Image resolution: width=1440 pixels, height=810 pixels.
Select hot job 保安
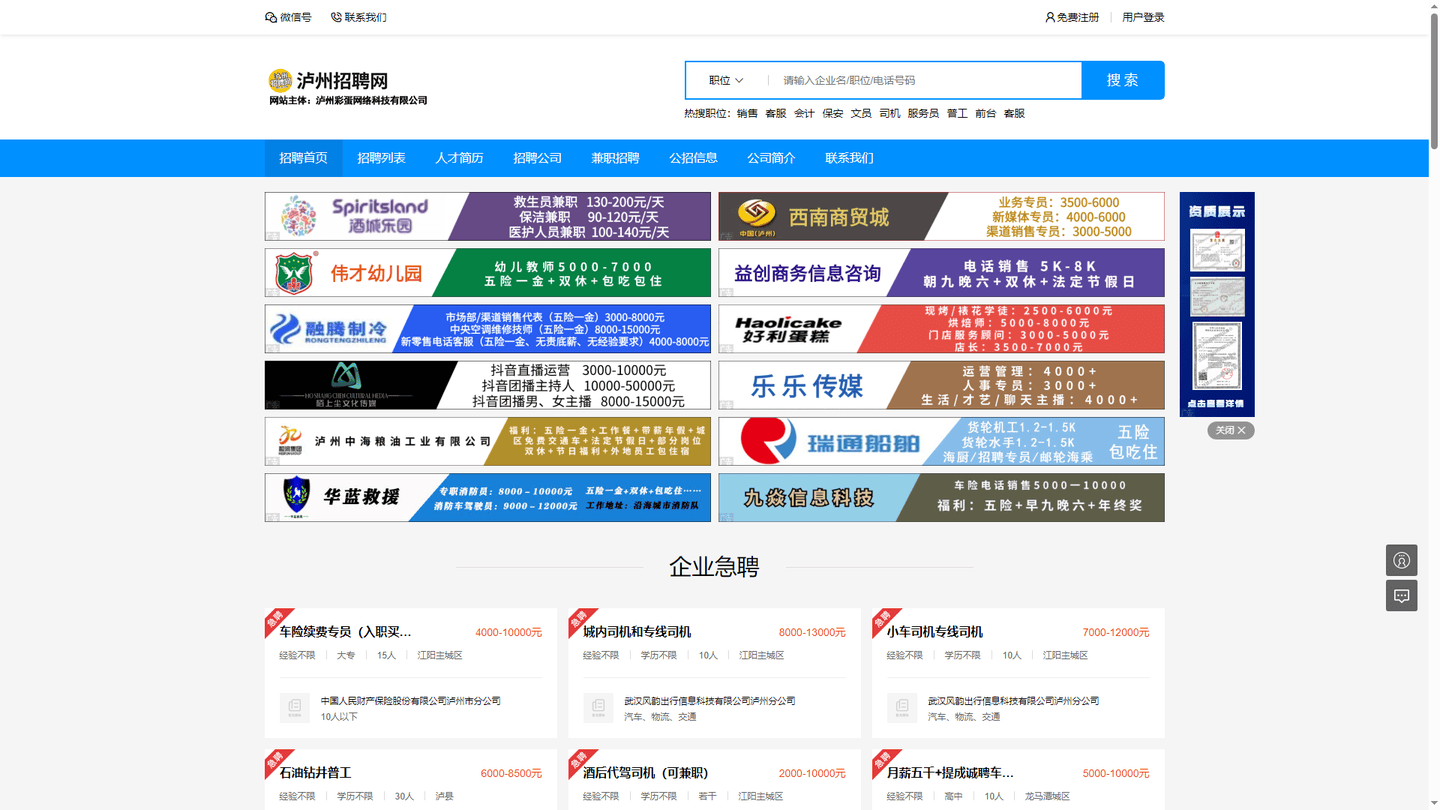(x=833, y=114)
